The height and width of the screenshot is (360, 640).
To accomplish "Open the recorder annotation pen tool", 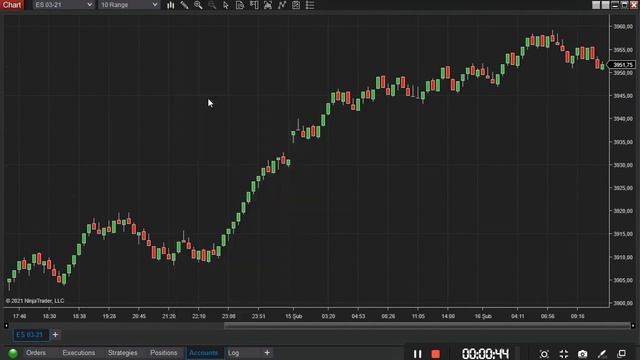I will click(602, 354).
